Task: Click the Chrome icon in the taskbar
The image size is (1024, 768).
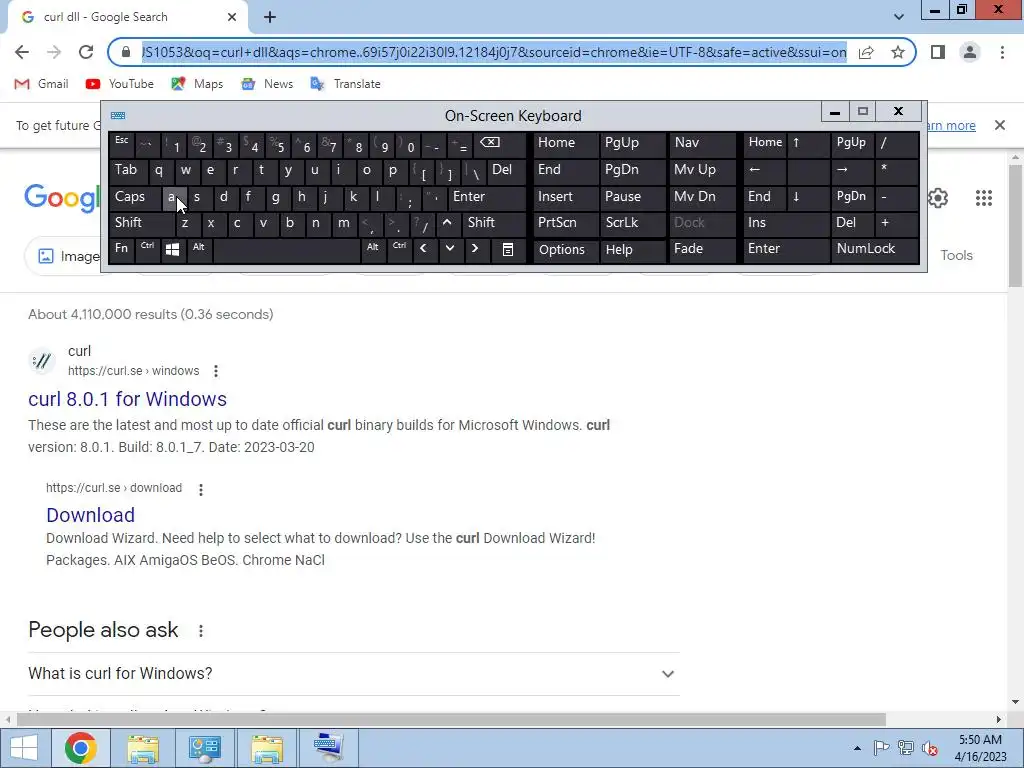Action: 80,748
